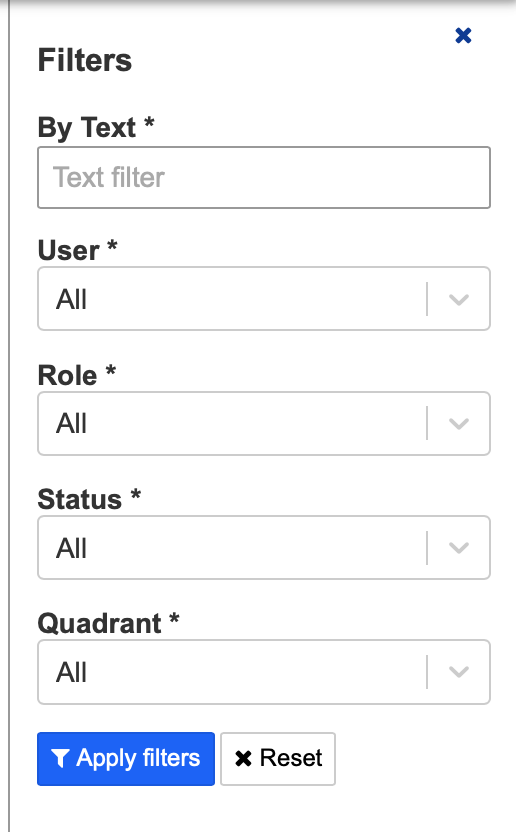
Task: Click into the Text filter input field
Action: (x=264, y=177)
